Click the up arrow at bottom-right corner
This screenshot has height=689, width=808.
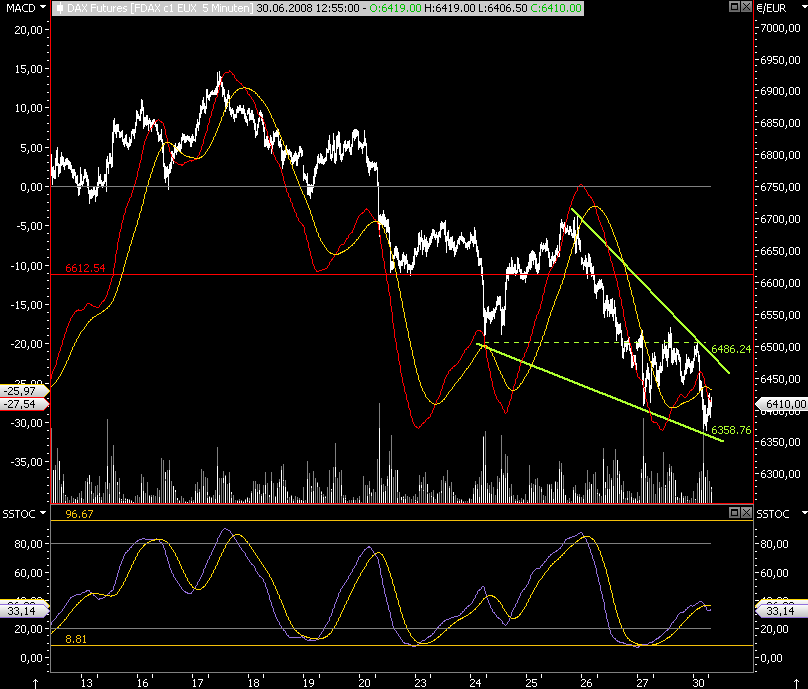coord(797,683)
